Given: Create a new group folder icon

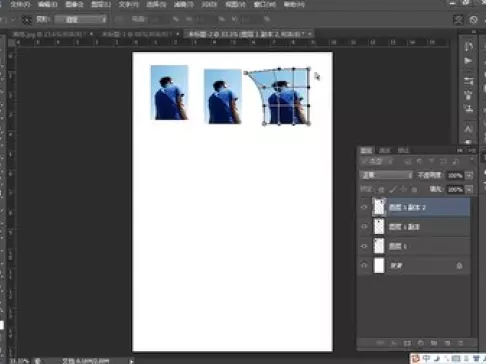Looking at the screenshot, I should click(x=434, y=343).
